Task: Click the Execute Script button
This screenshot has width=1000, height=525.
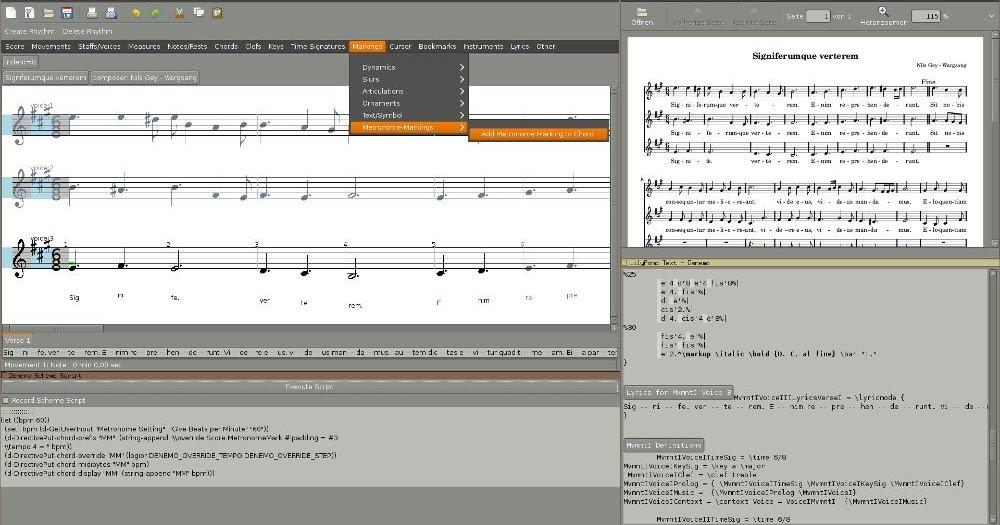Action: click(x=309, y=387)
